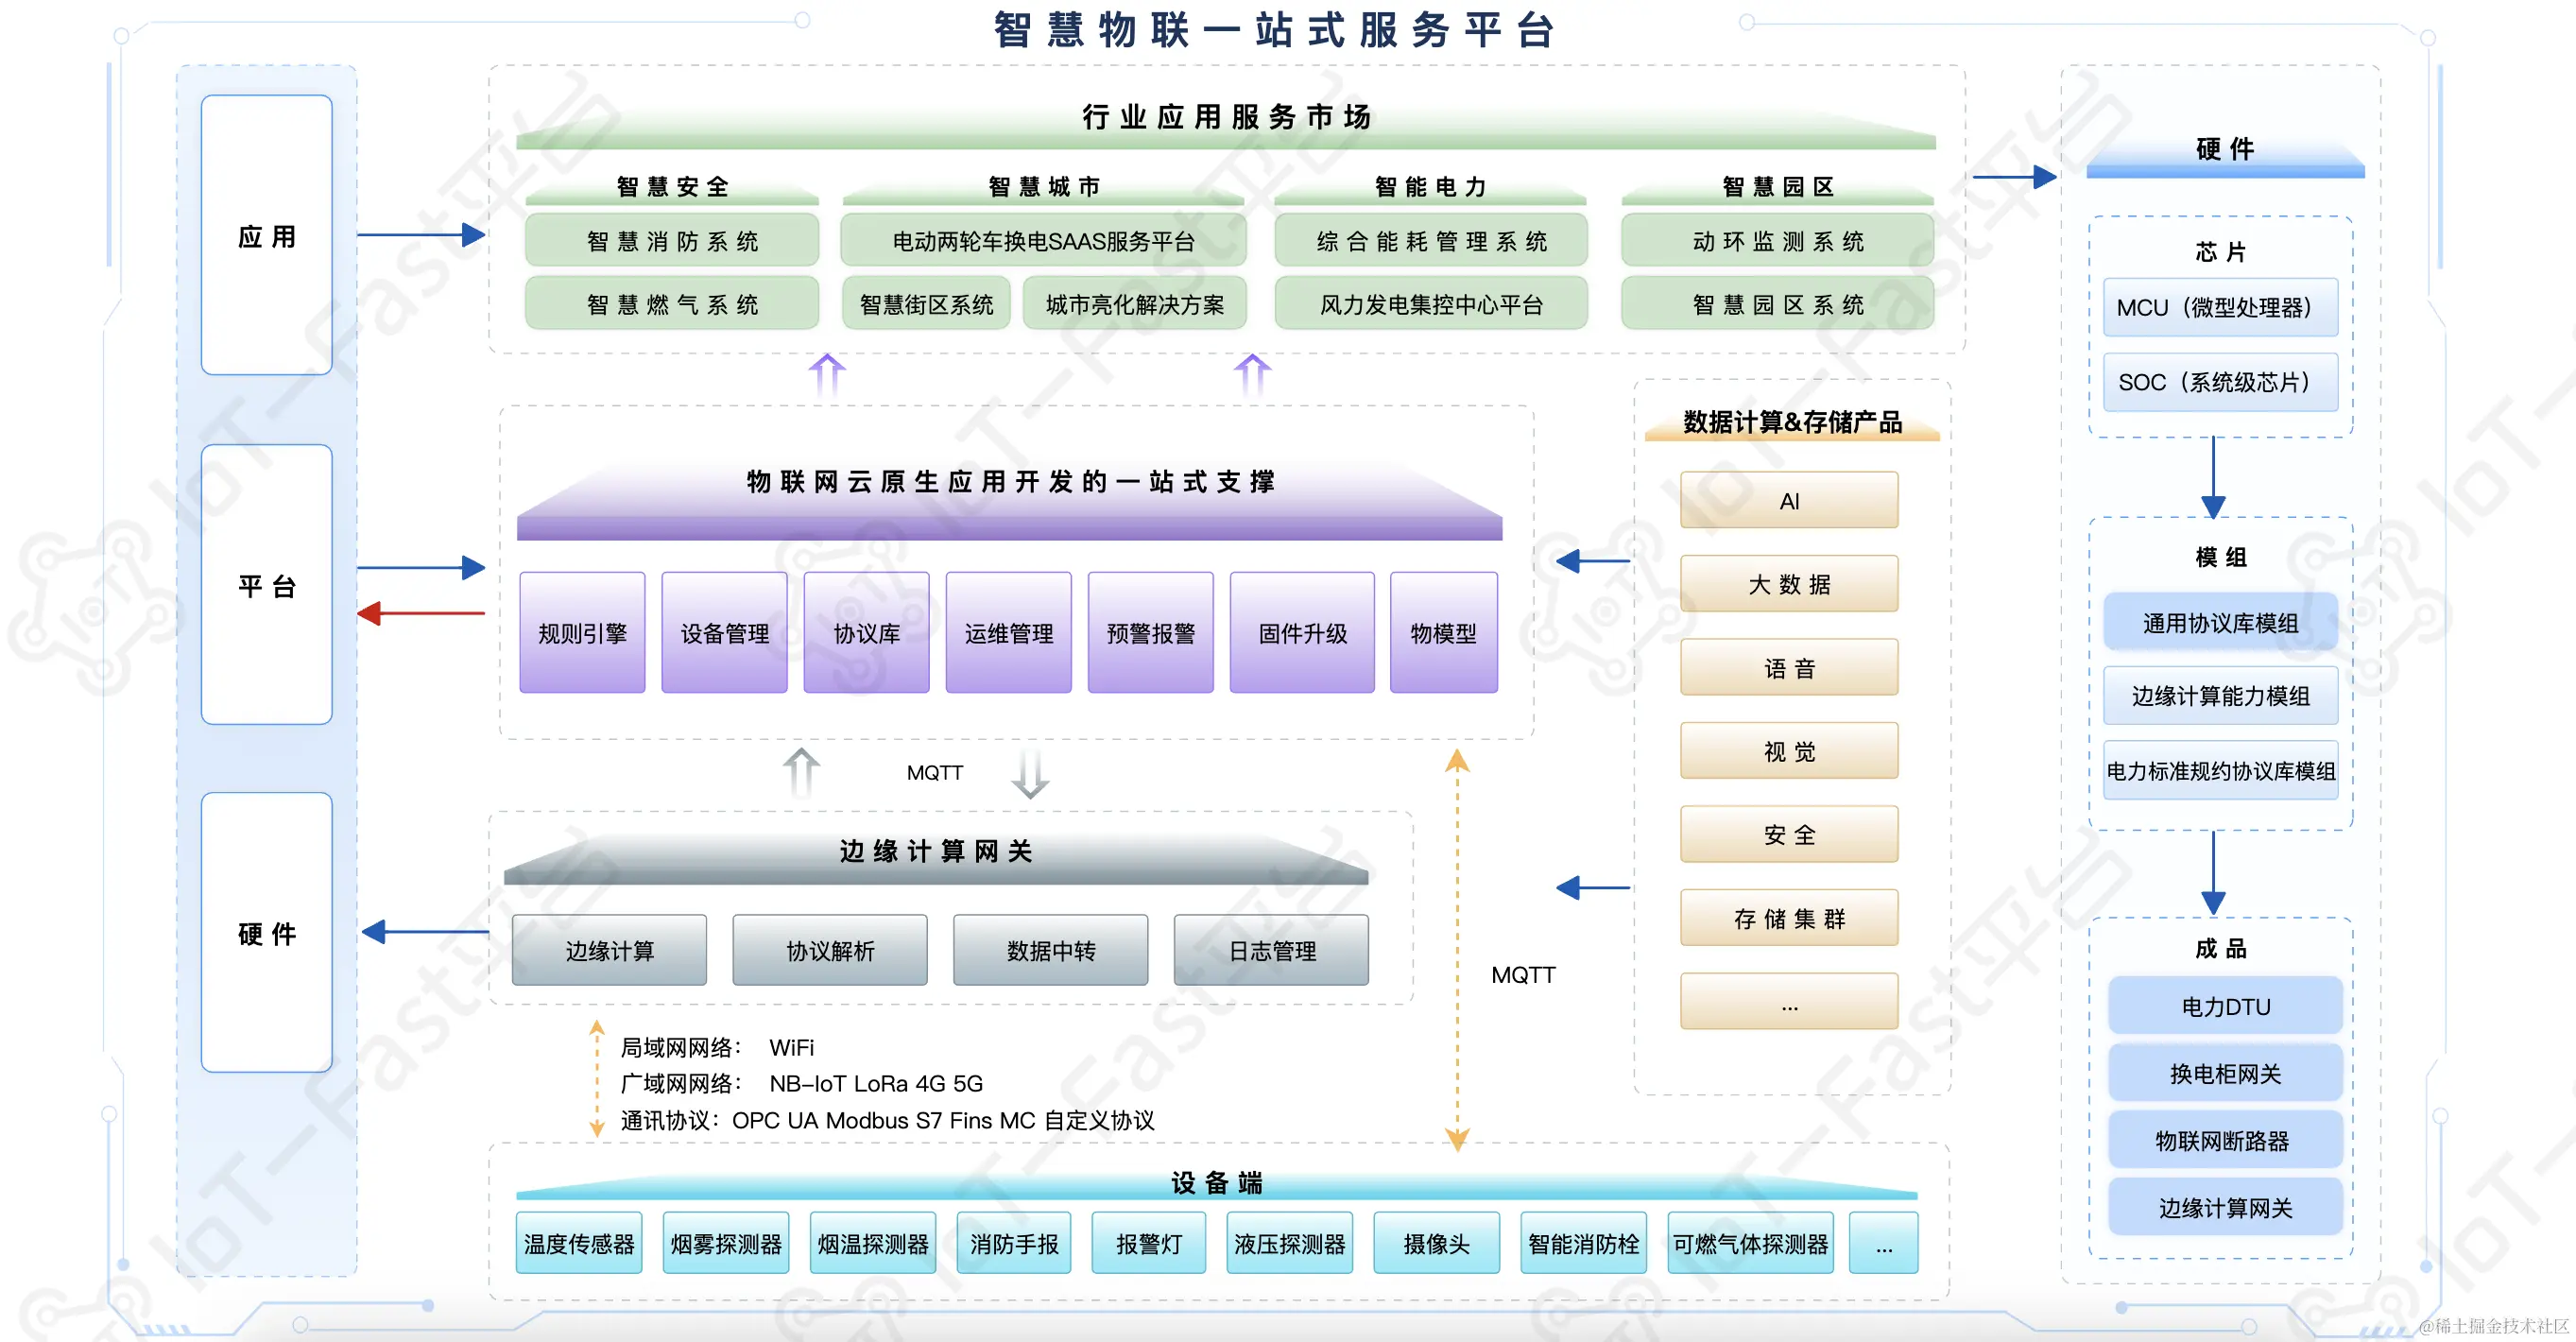The width and height of the screenshot is (2576, 1342).
Task: Click the blue down arrow below 芯片 box
Action: click(x=2213, y=477)
